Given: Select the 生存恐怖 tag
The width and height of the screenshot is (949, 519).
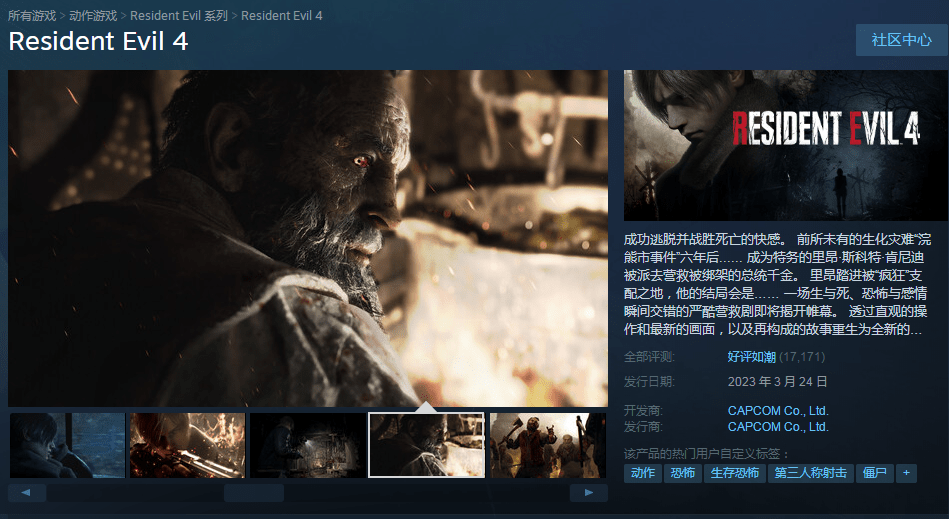Looking at the screenshot, I should click(x=735, y=473).
